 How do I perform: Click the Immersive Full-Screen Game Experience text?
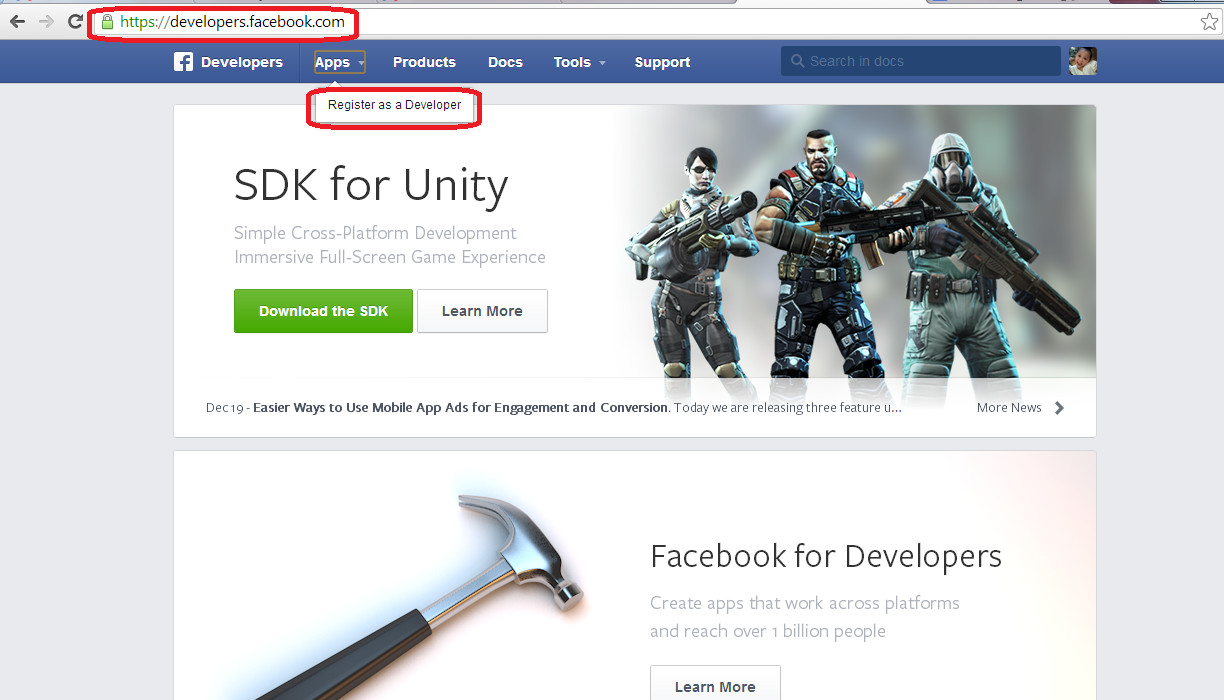(x=390, y=257)
